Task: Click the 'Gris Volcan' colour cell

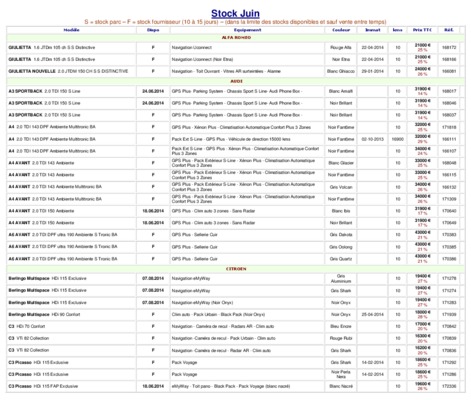Action: click(x=341, y=187)
